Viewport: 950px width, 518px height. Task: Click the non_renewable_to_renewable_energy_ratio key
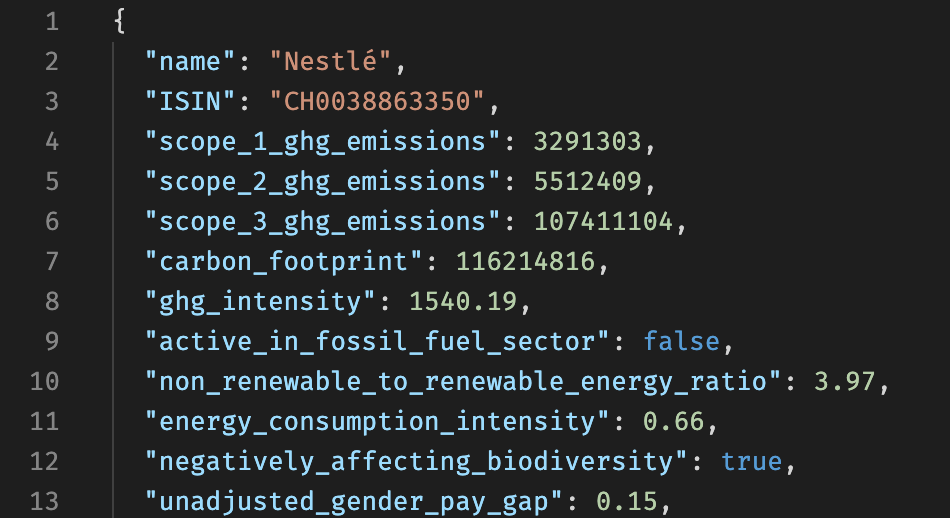point(462,382)
